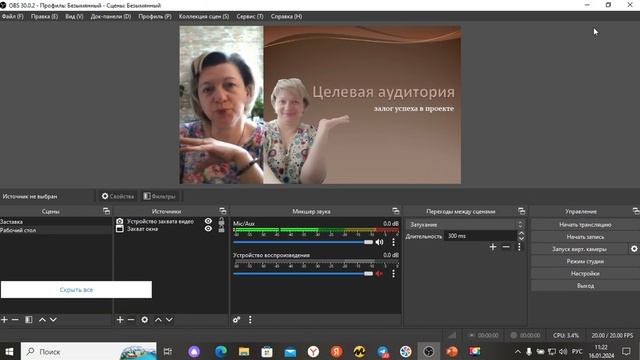Hide the video capture device source
Viewport: 640px width, 360px height.
point(208,221)
